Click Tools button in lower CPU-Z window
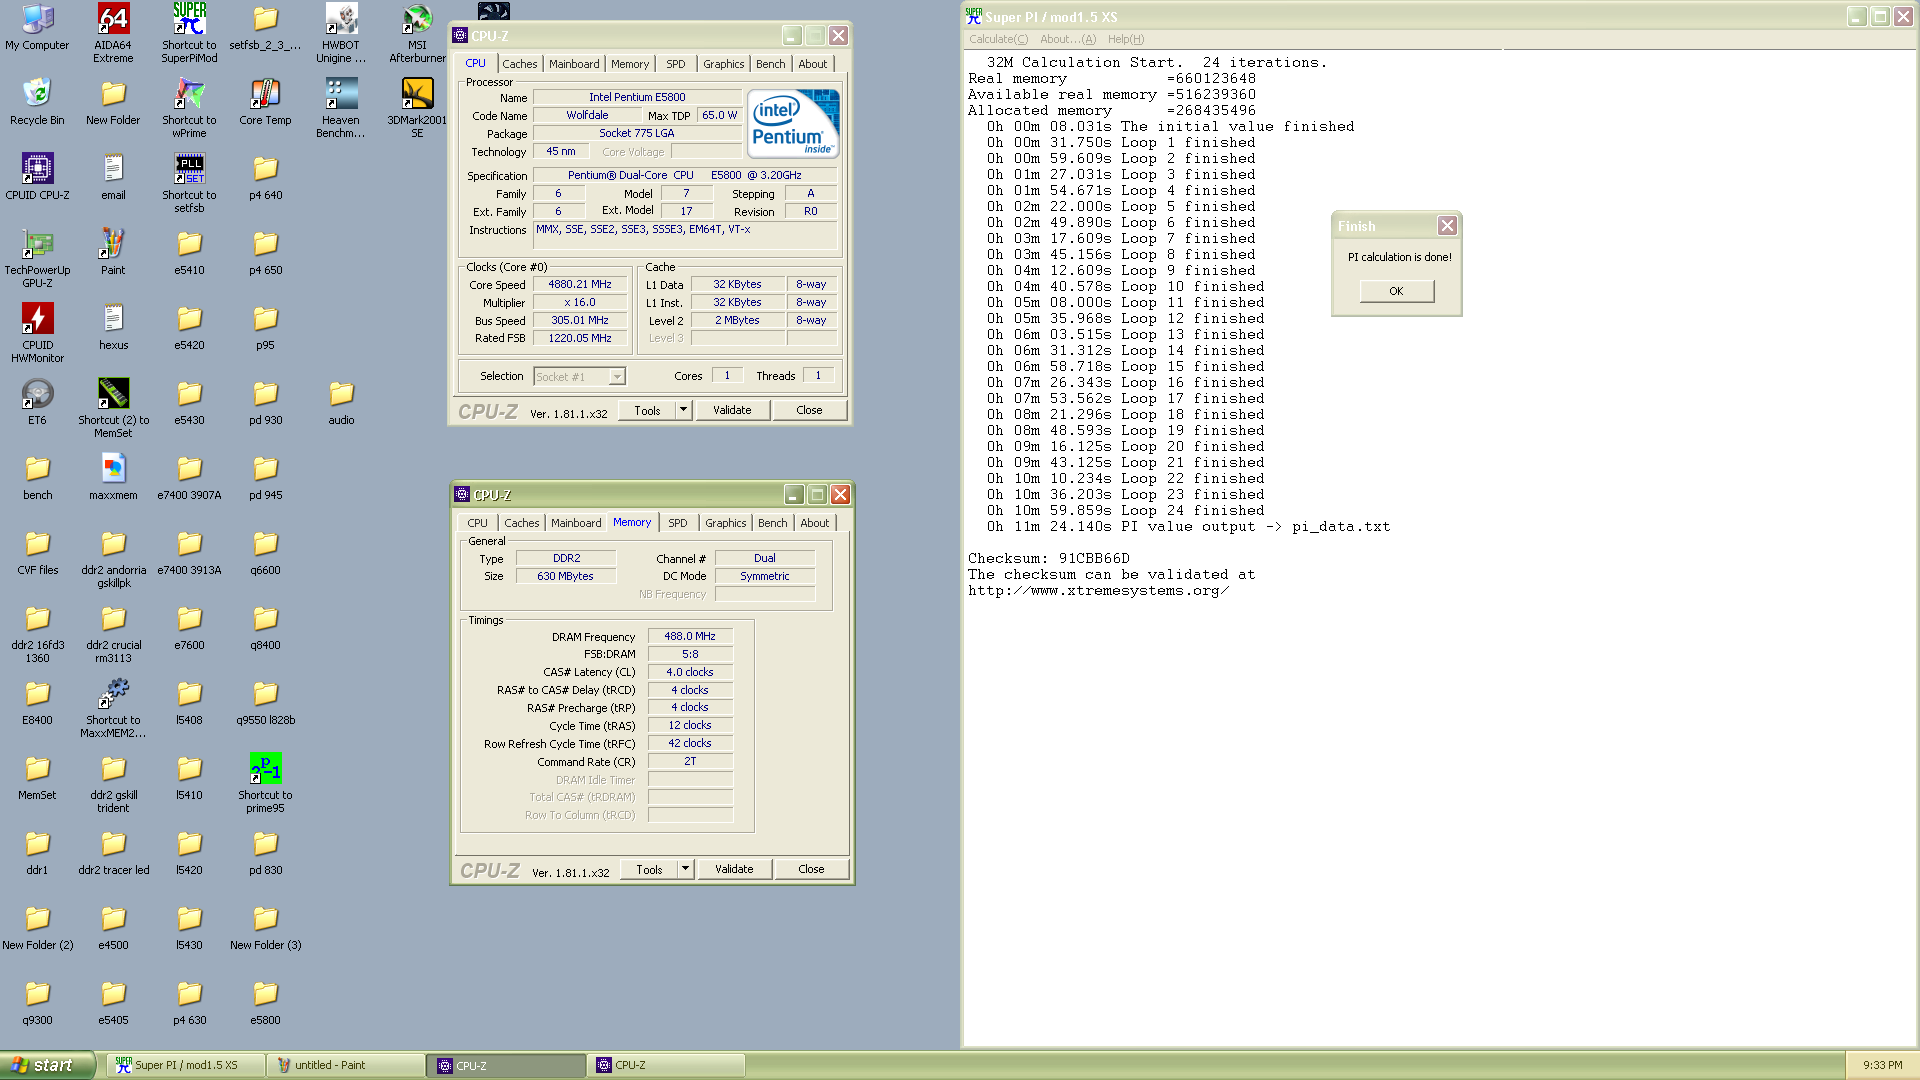 pos(649,869)
